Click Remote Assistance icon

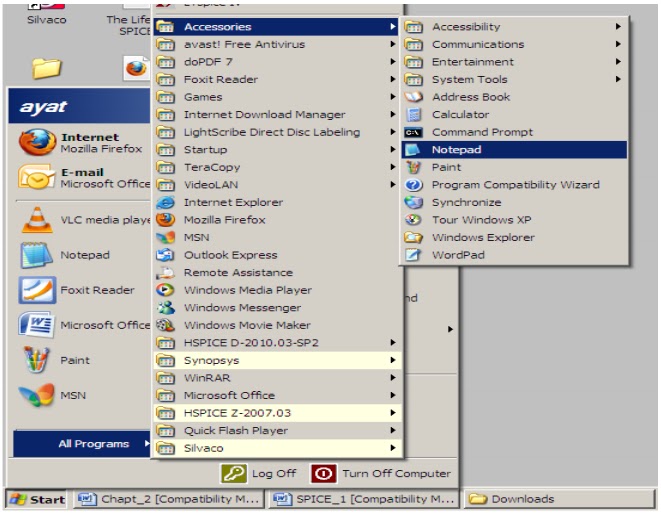click(165, 273)
